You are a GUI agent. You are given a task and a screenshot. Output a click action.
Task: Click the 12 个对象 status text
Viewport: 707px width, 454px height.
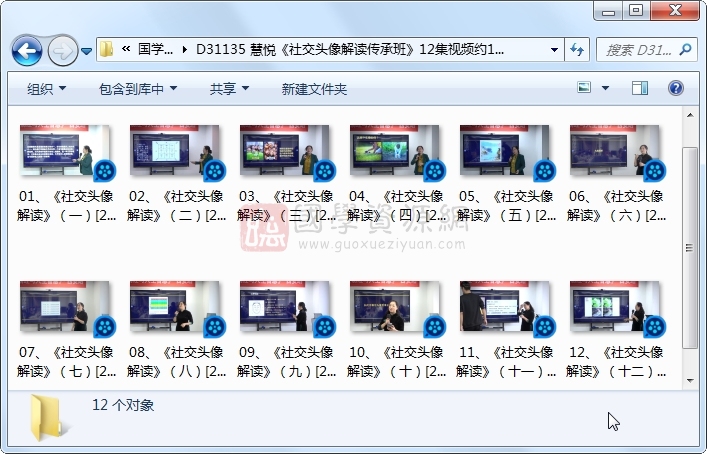click(123, 405)
